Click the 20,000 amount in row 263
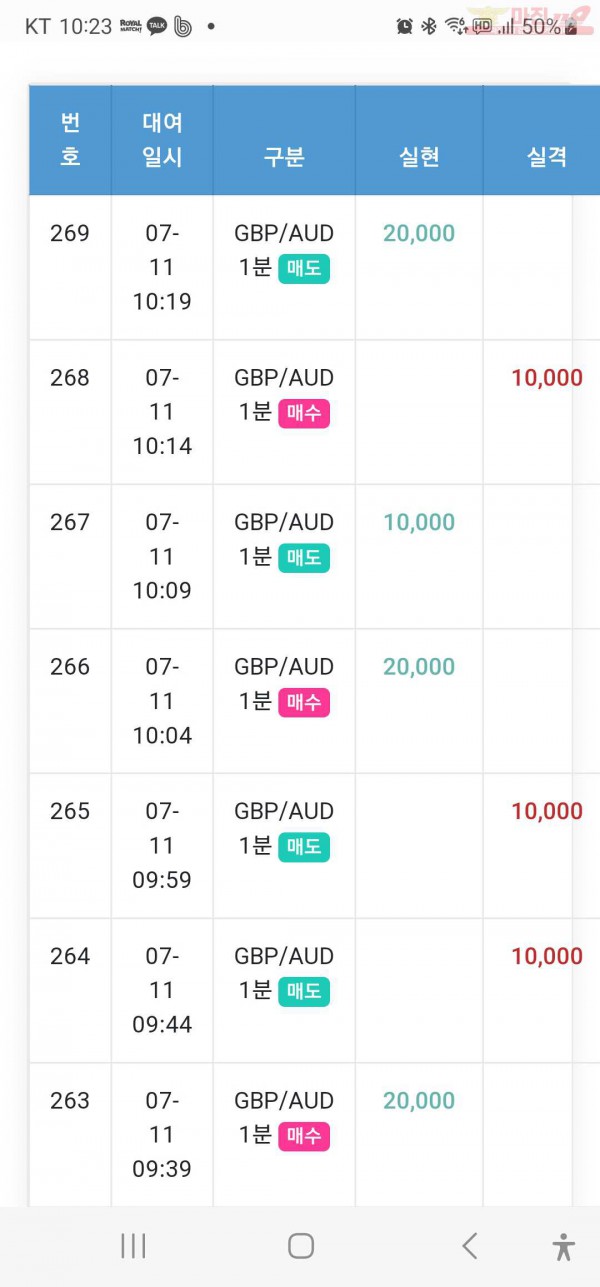Image resolution: width=600 pixels, height=1287 pixels. click(419, 1100)
